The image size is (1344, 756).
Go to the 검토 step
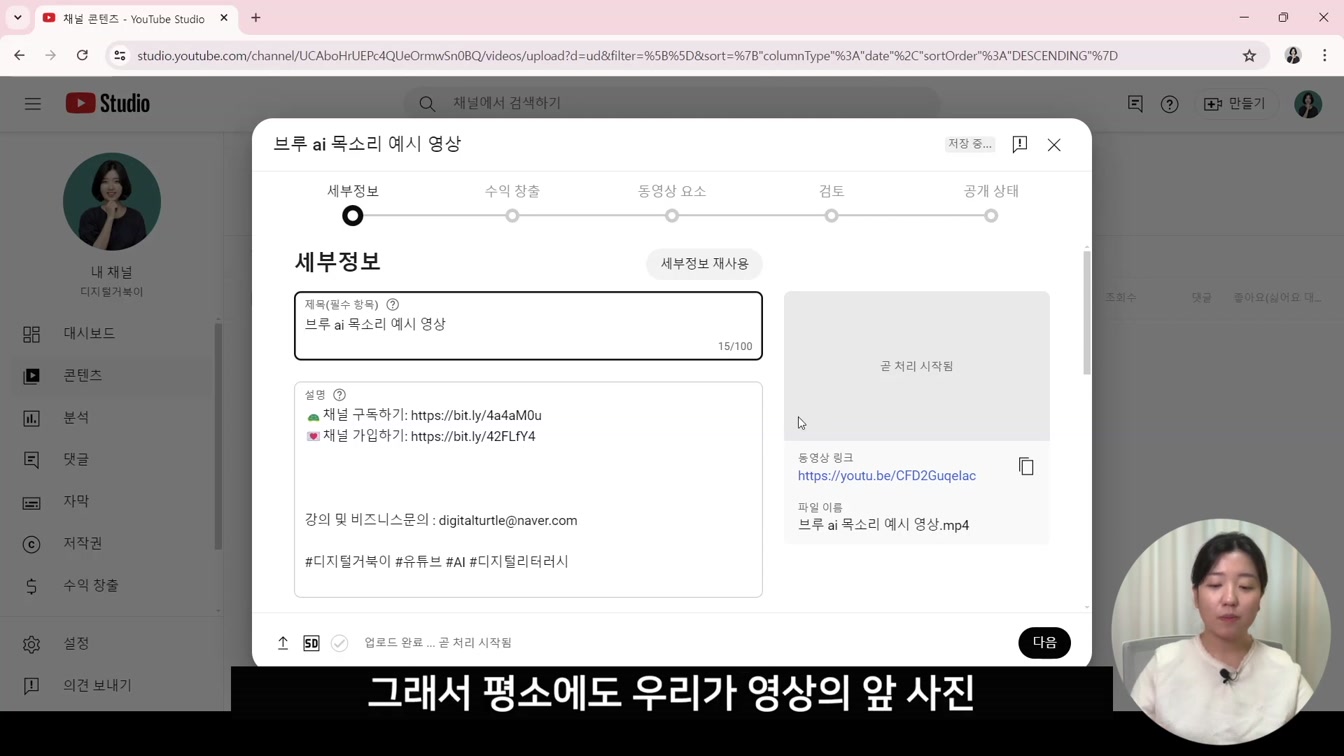click(831, 203)
